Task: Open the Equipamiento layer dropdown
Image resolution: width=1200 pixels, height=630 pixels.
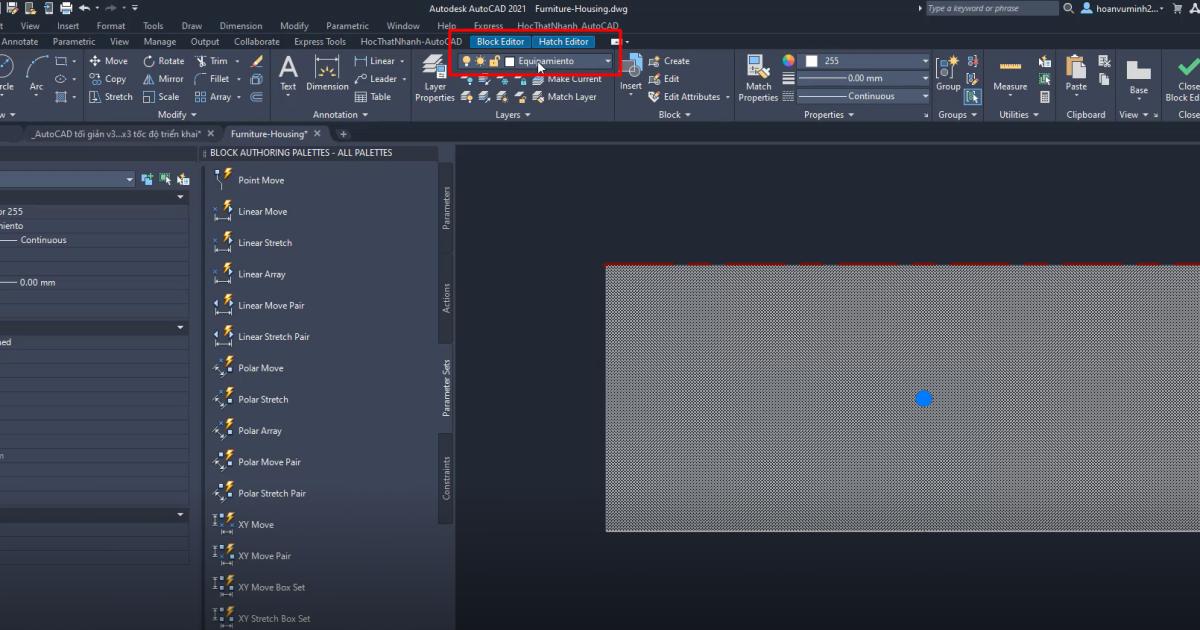Action: coord(607,61)
